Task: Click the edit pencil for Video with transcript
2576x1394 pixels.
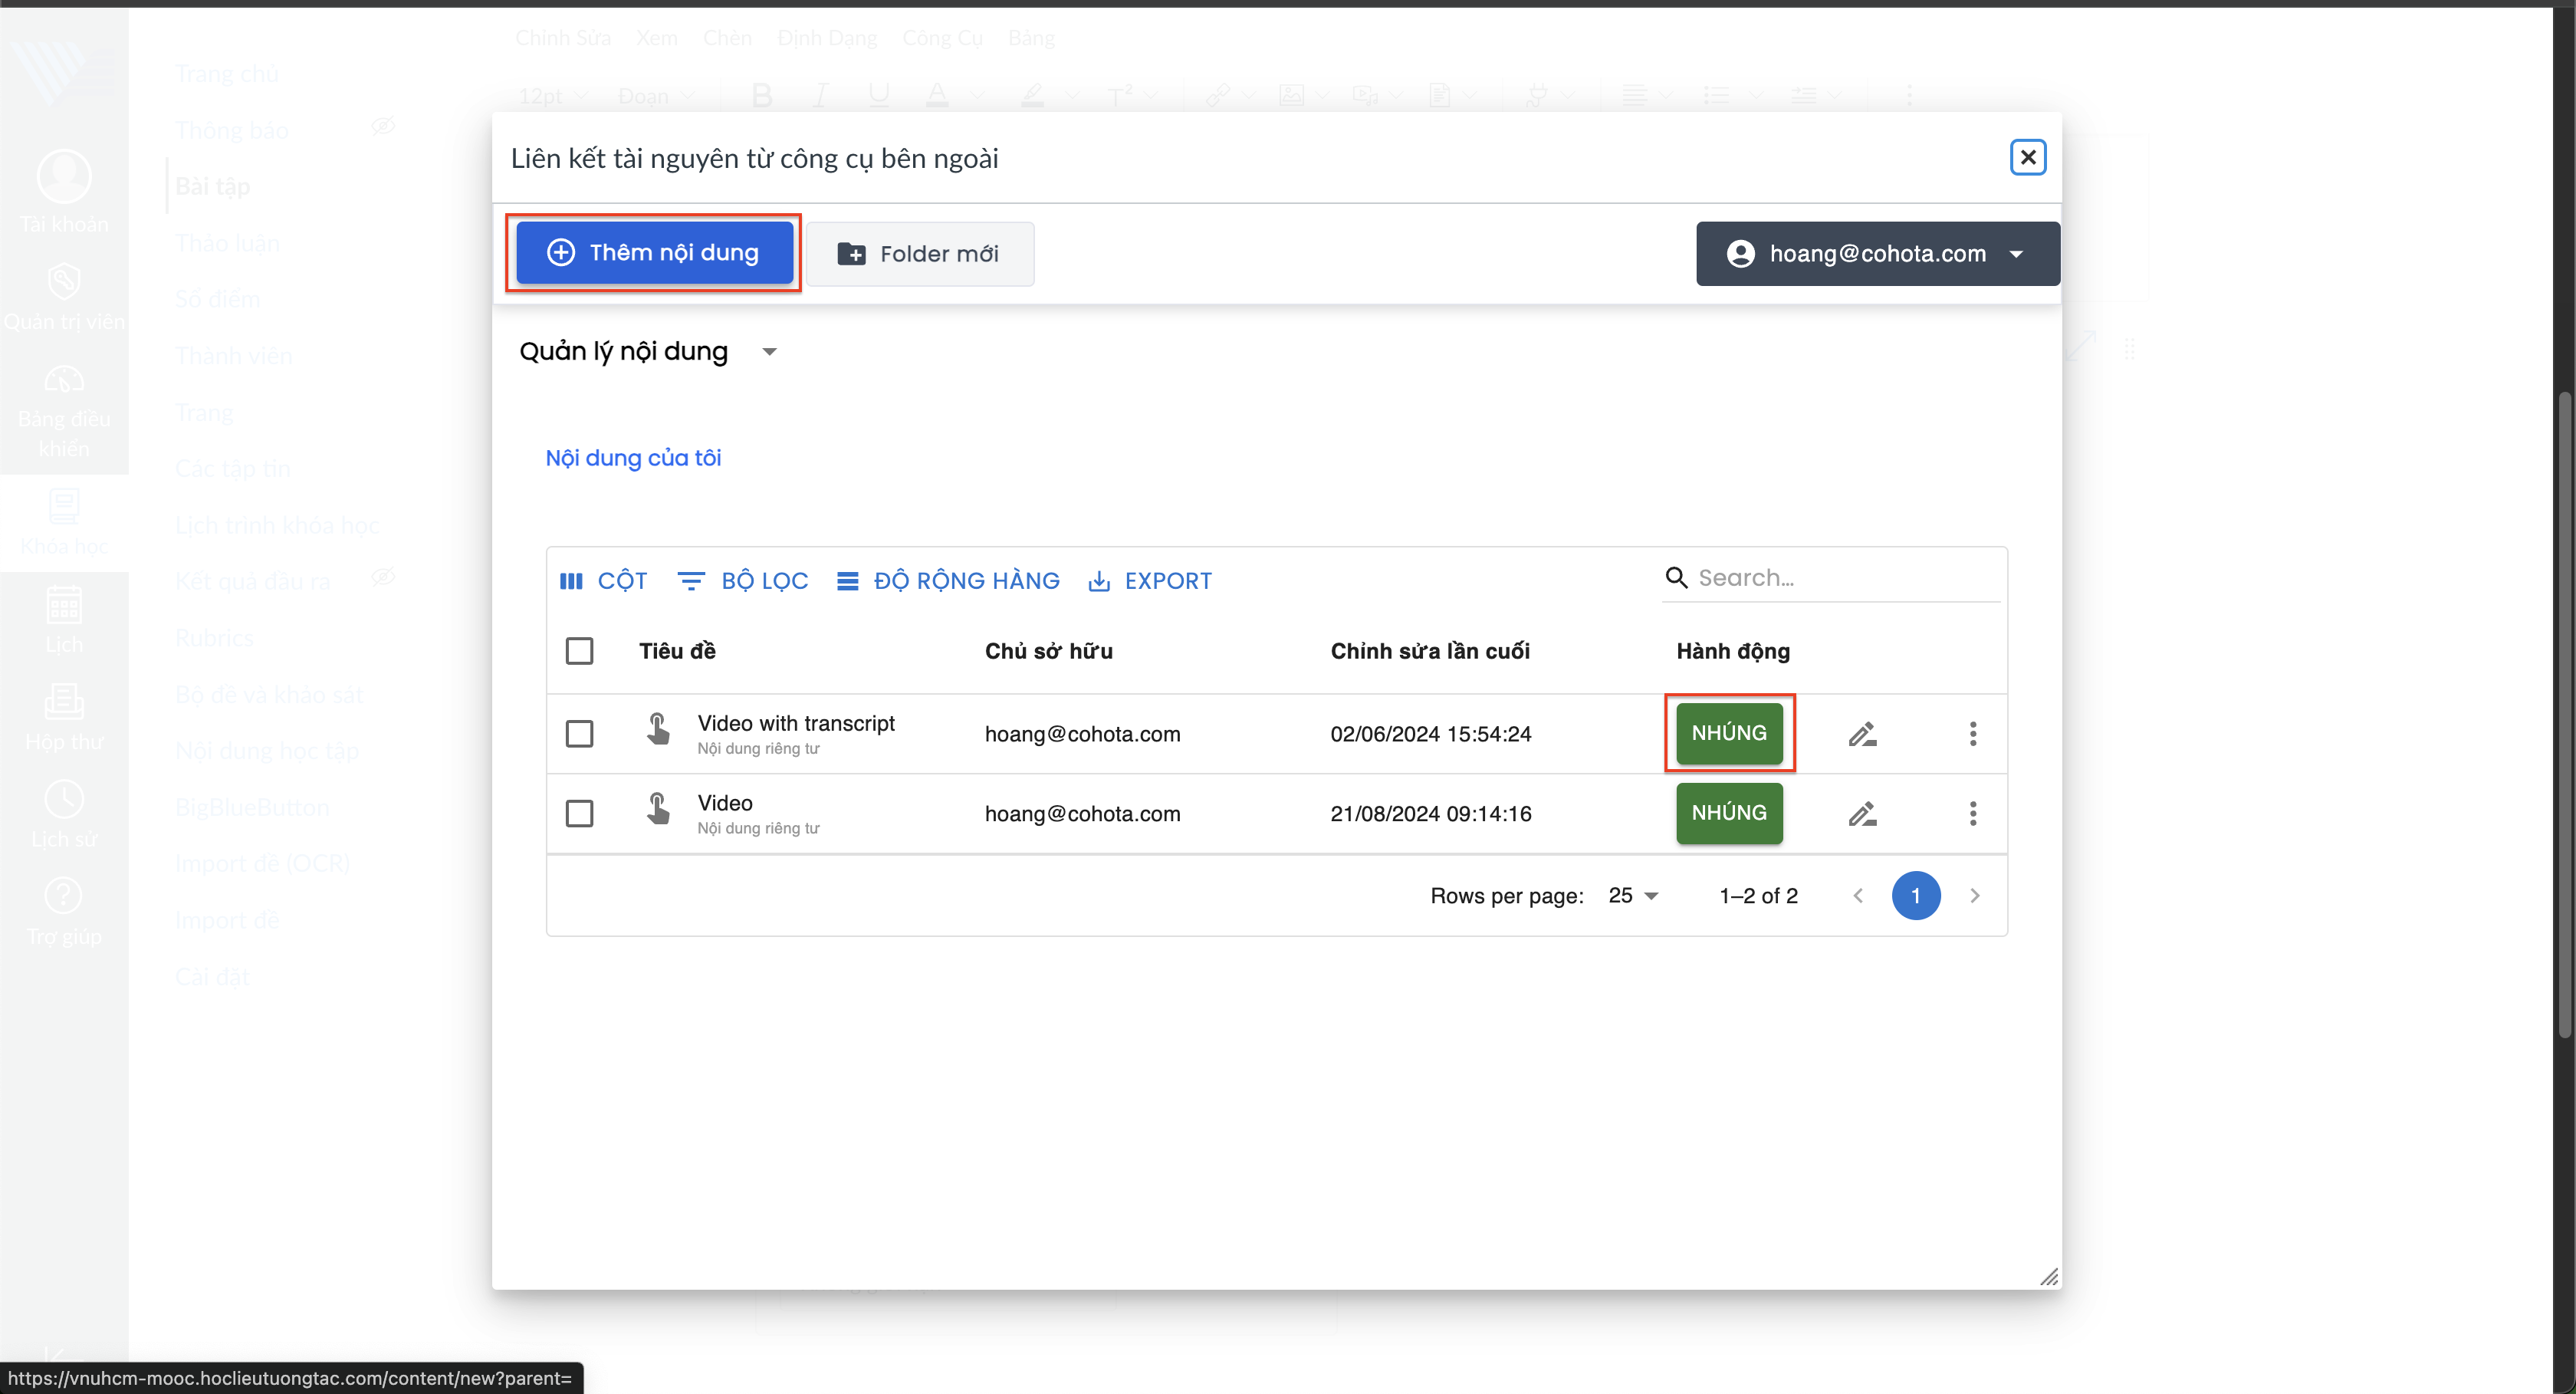Action: (1861, 734)
